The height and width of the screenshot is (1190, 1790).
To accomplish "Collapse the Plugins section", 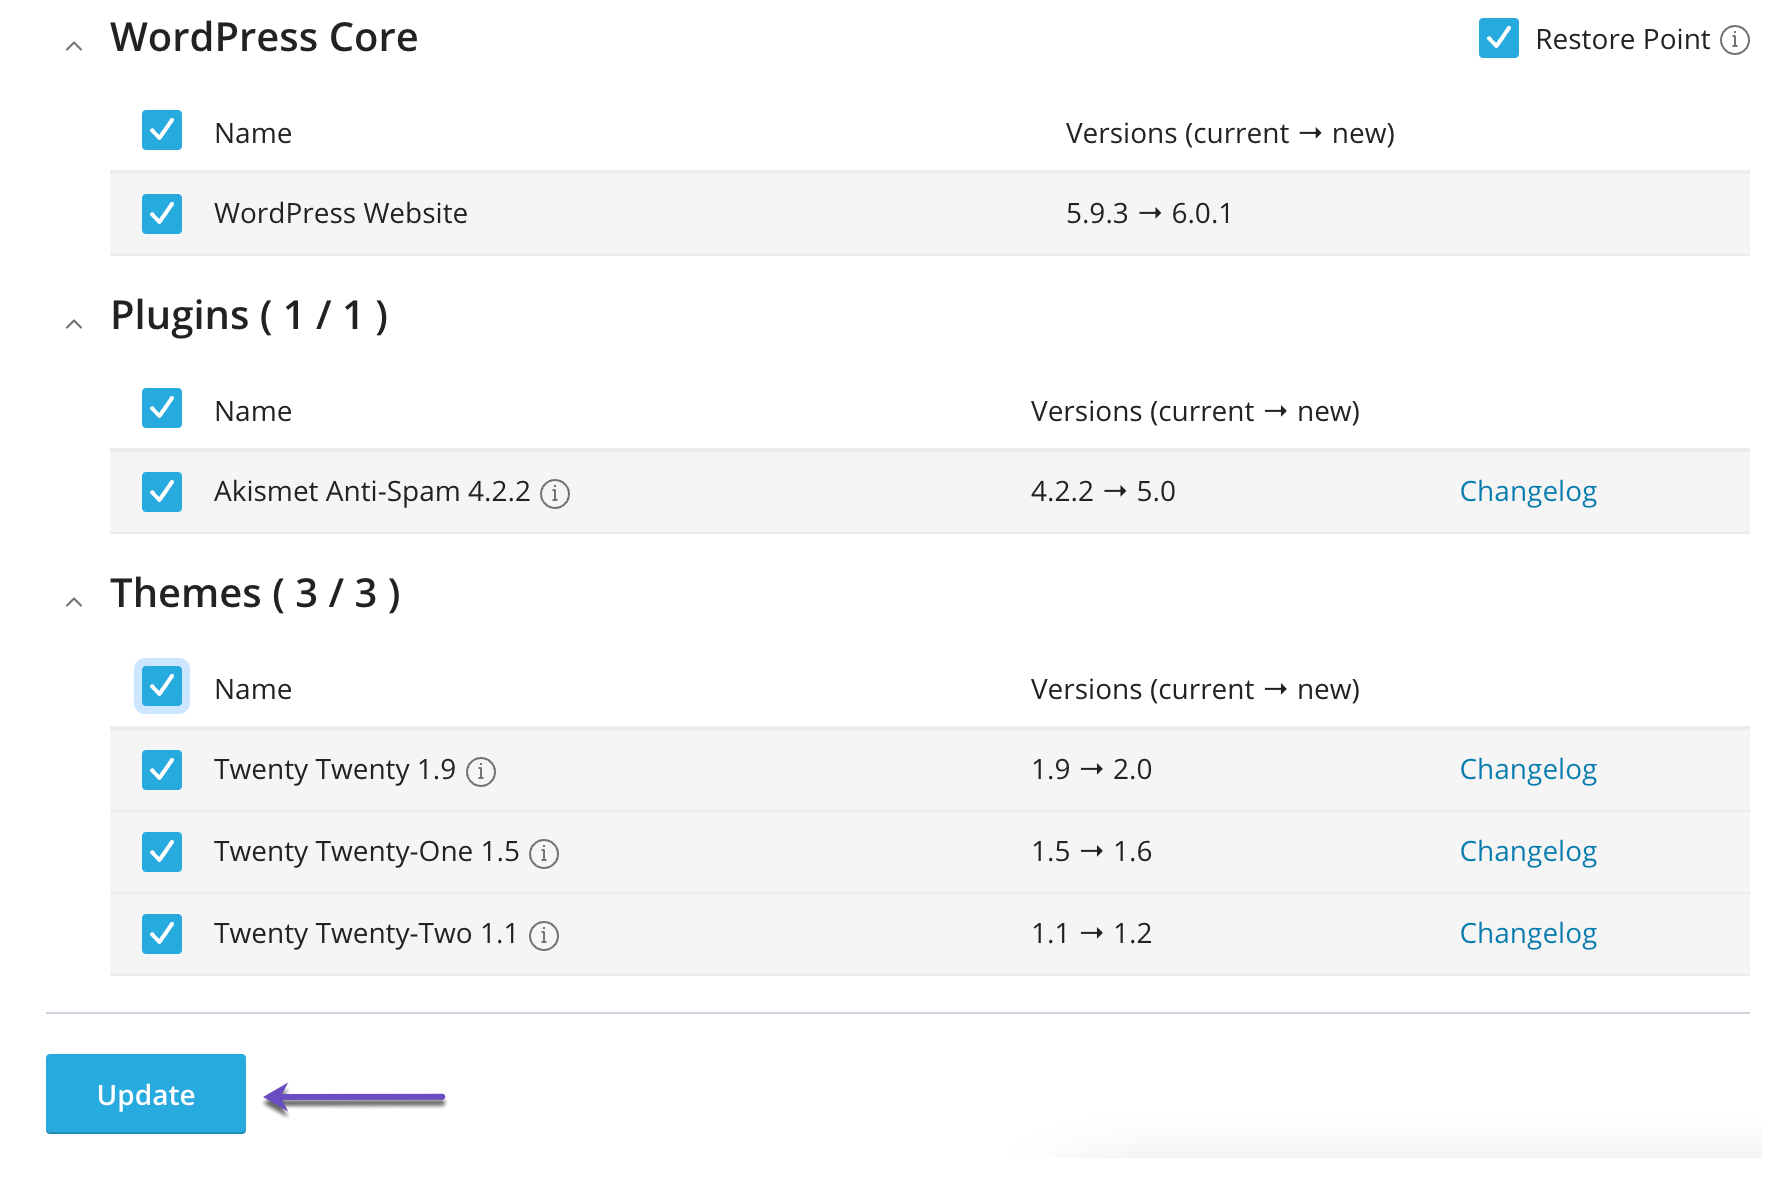I will point(74,324).
